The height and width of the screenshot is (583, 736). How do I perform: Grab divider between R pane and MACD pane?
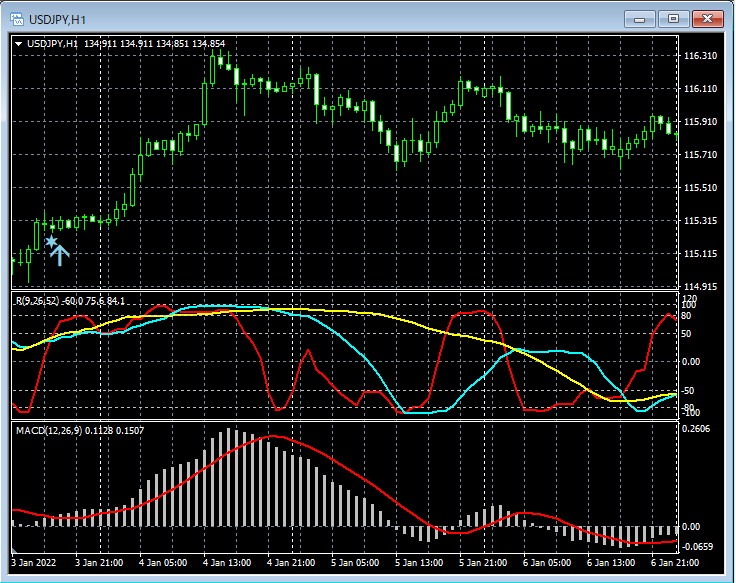340,421
